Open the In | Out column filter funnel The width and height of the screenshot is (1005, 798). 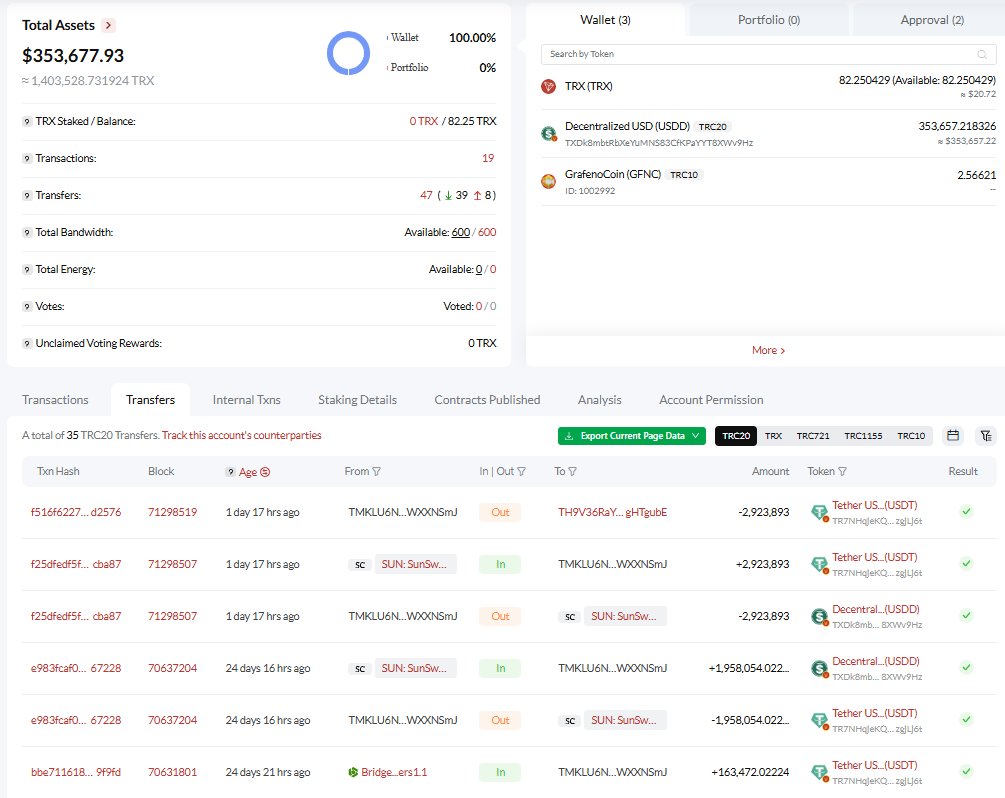tap(521, 472)
